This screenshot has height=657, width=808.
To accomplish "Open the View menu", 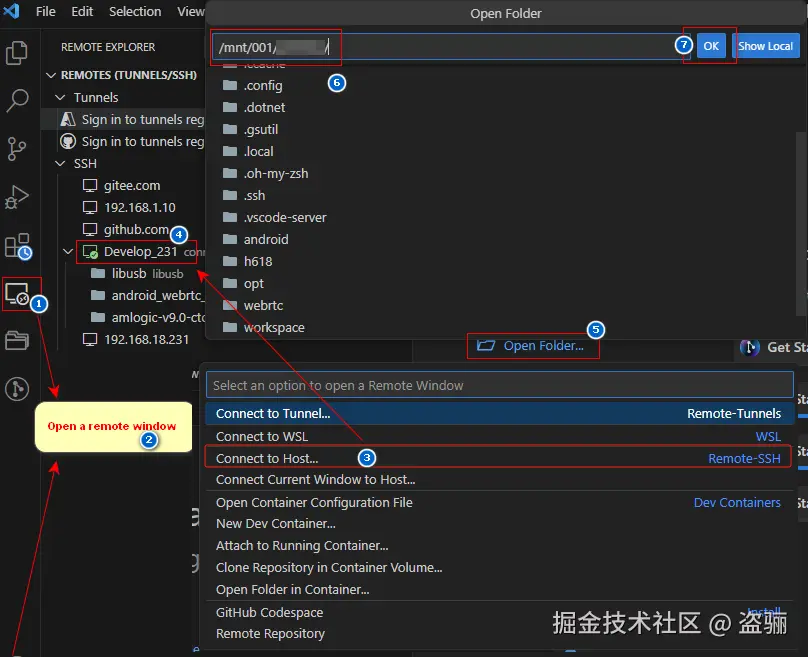I will (x=191, y=11).
